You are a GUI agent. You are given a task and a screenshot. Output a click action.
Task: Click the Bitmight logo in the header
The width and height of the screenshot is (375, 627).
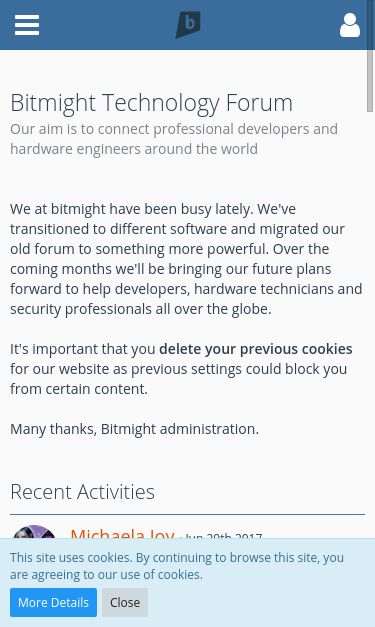[188, 25]
